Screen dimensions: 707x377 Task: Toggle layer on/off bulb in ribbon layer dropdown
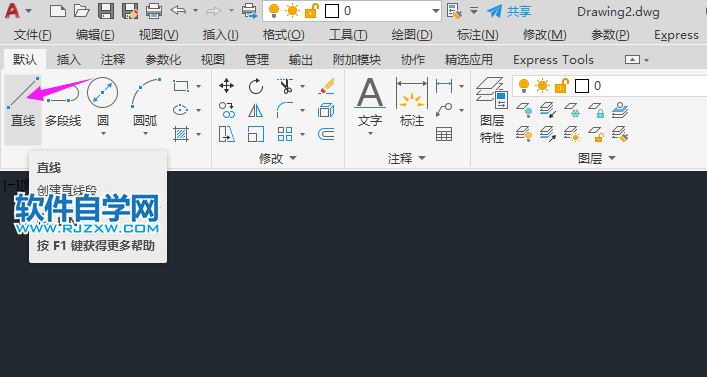(x=524, y=86)
